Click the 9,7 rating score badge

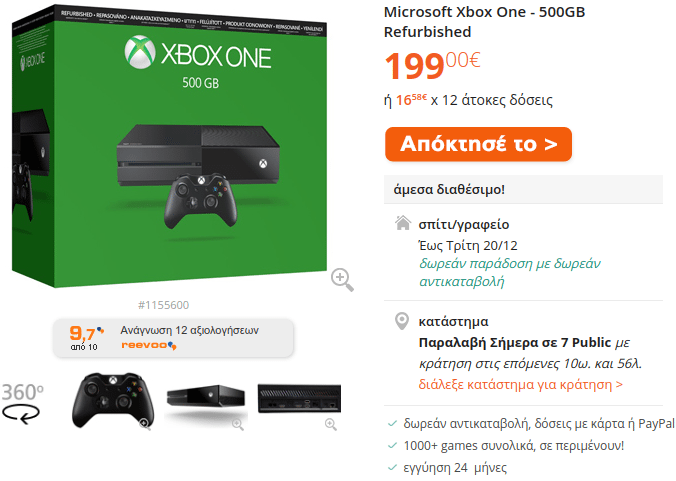click(x=86, y=338)
